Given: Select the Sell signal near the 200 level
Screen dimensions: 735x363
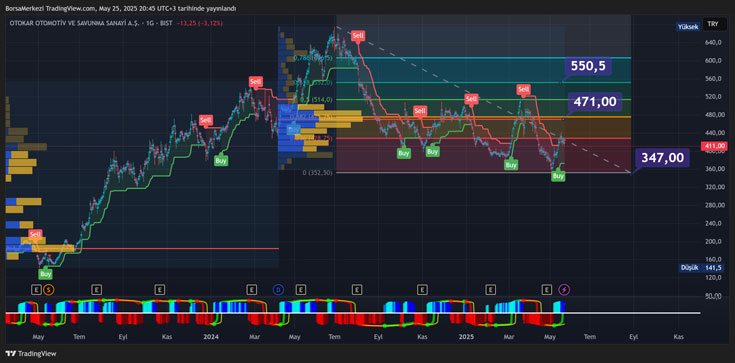Looking at the screenshot, I should click(35, 234).
